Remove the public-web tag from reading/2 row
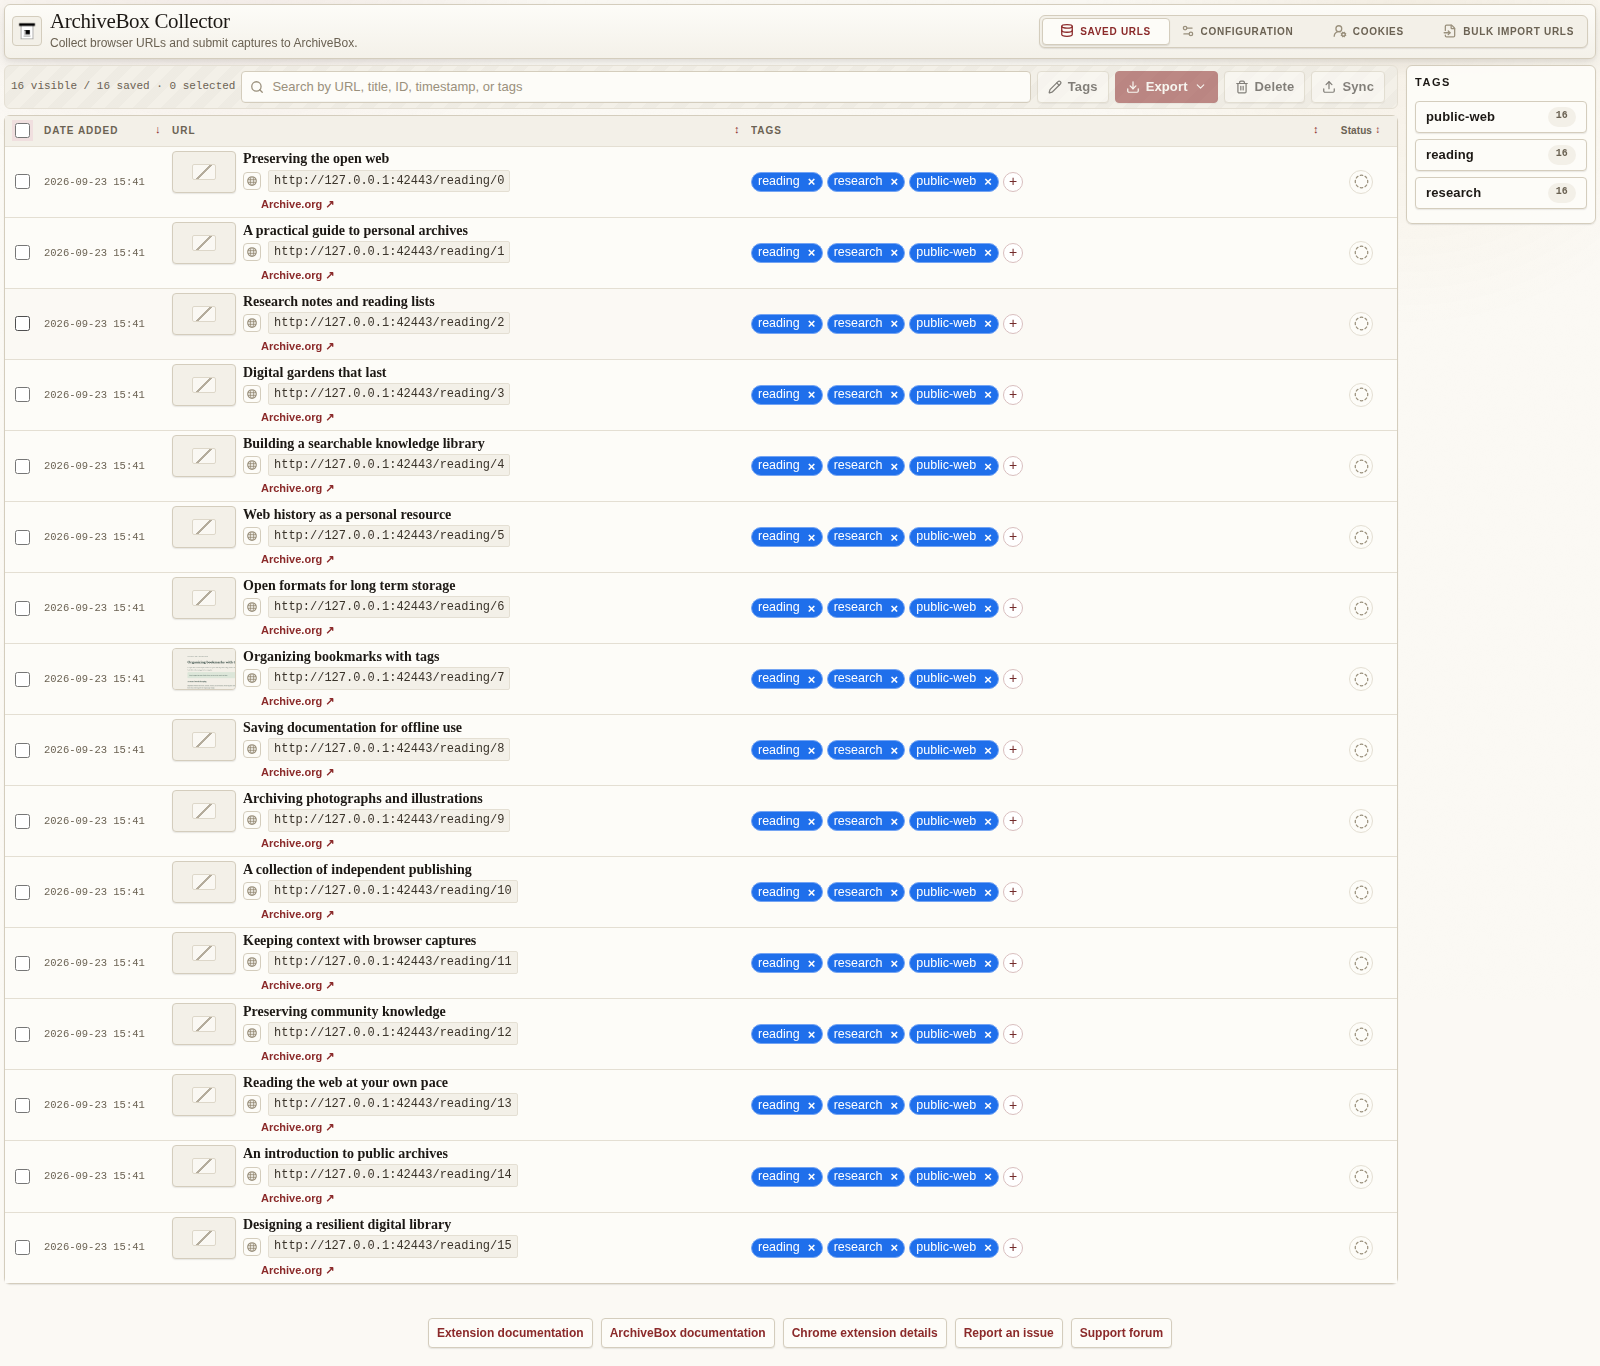 click(988, 324)
